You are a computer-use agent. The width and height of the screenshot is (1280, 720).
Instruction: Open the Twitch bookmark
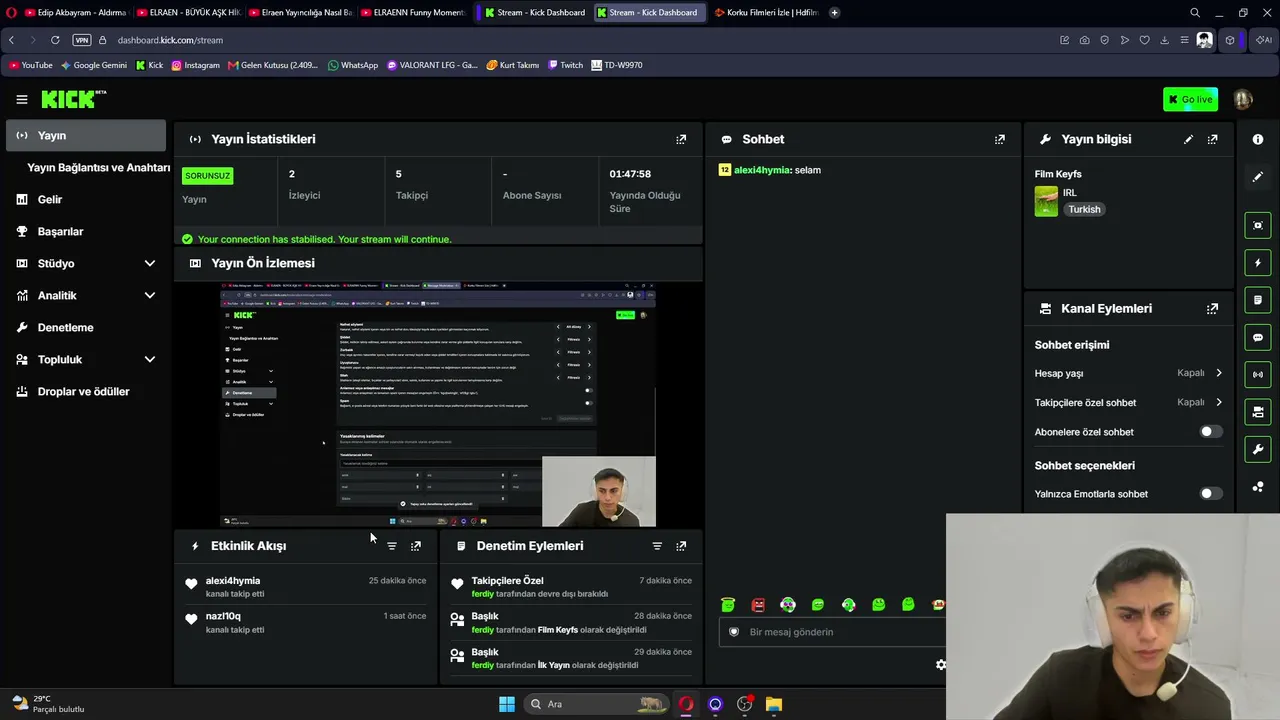tap(565, 65)
